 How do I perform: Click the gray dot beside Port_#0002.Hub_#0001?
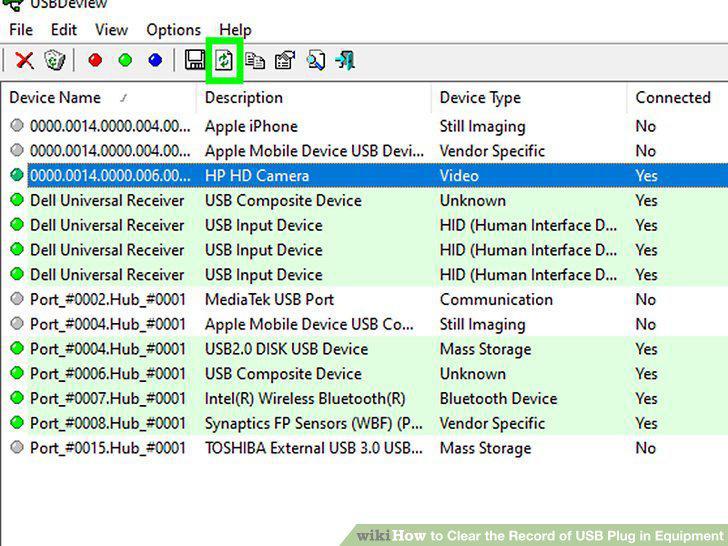(17, 299)
